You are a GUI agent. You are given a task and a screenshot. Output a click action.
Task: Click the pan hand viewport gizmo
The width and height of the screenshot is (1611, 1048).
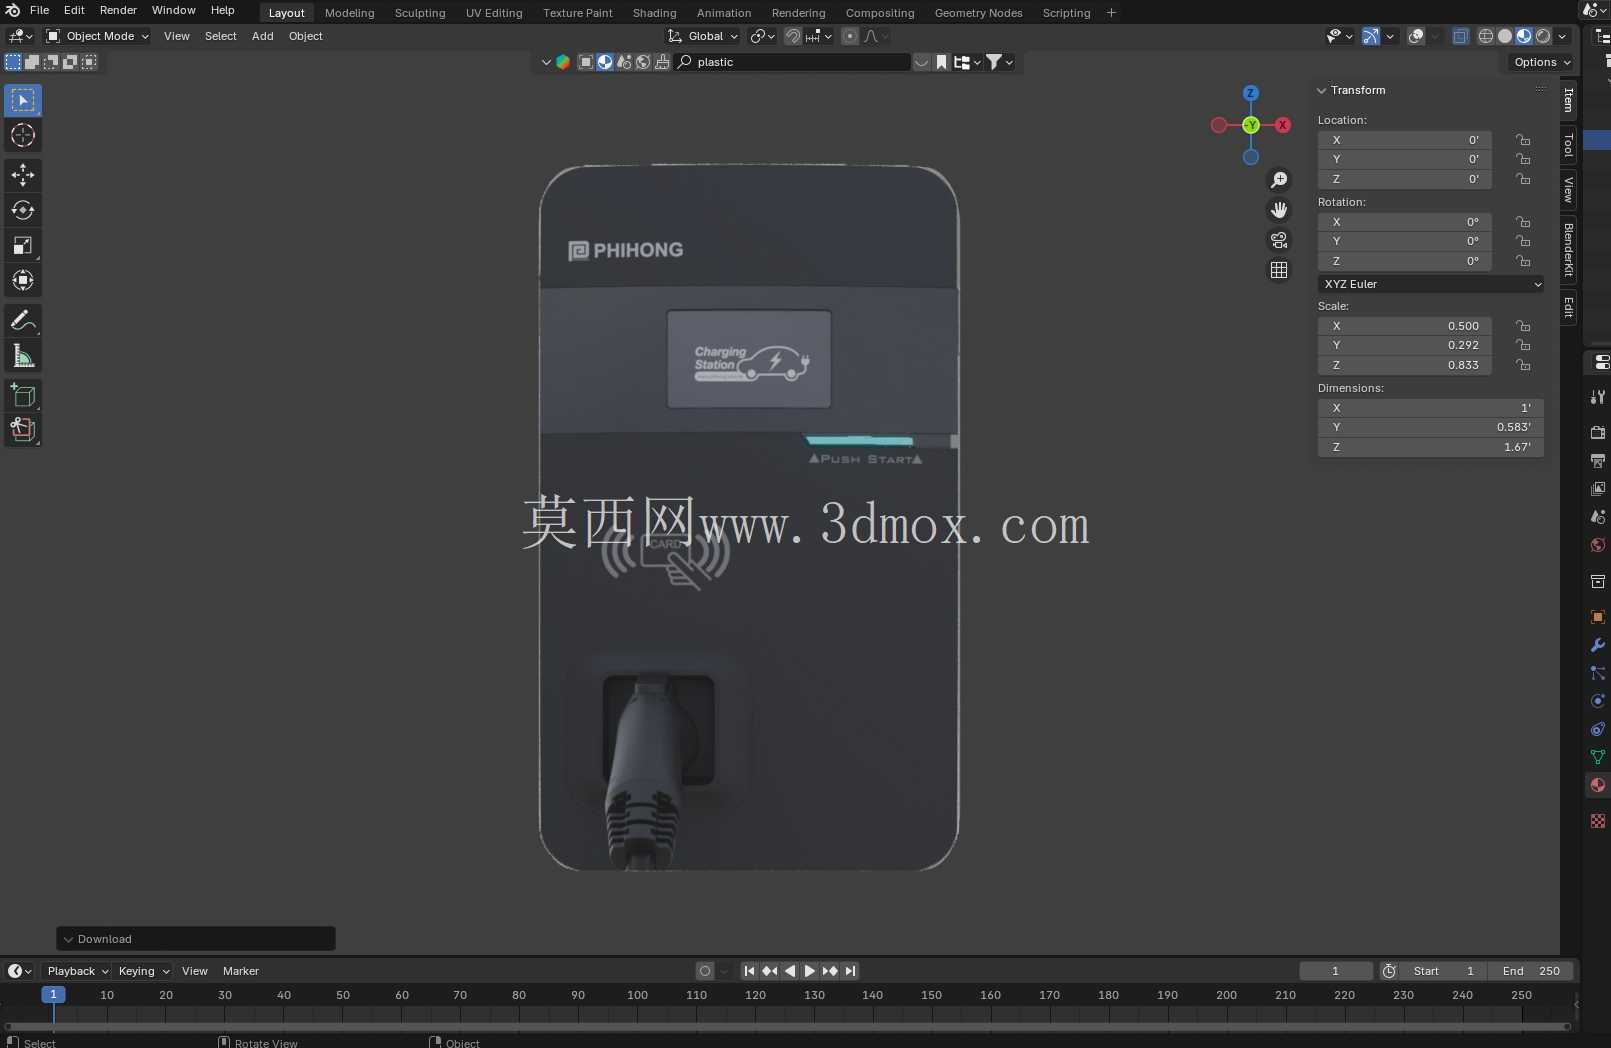pyautogui.click(x=1279, y=210)
